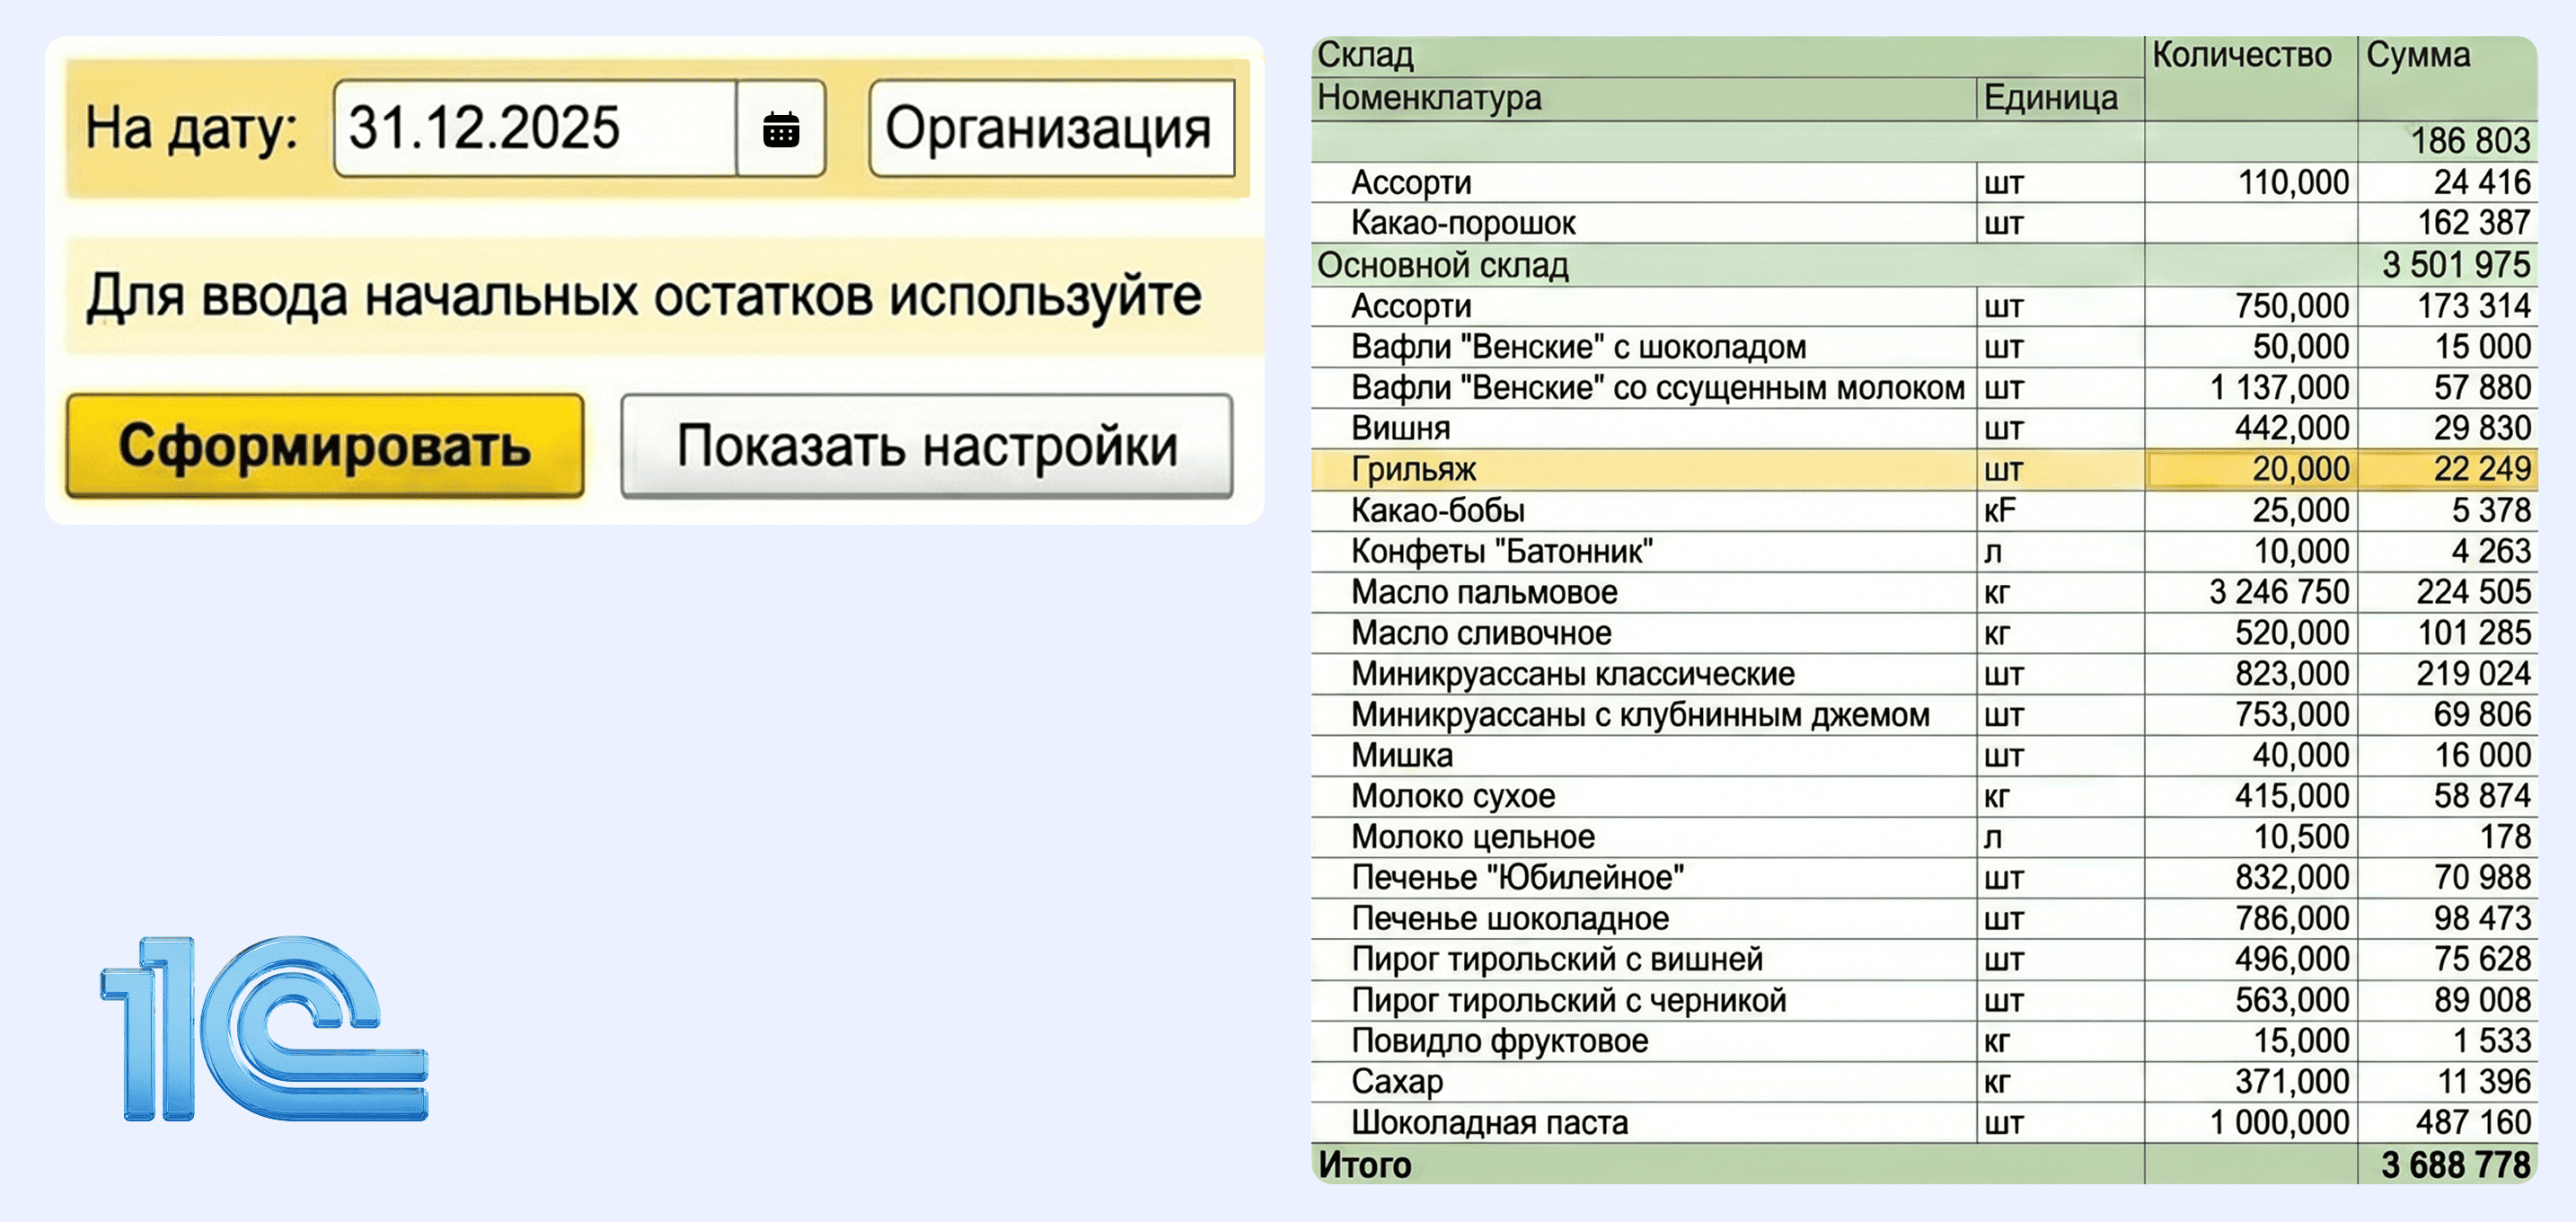The width and height of the screenshot is (2576, 1222).
Task: Select the Масло пальмовое row
Action: click(x=1923, y=593)
